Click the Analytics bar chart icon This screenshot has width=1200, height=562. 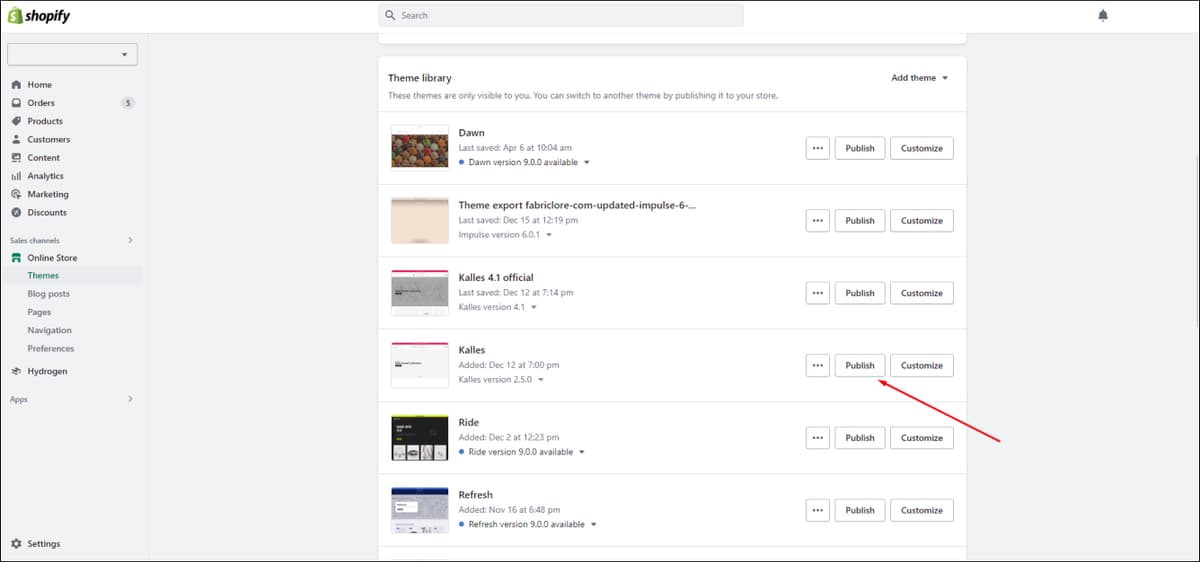16,176
